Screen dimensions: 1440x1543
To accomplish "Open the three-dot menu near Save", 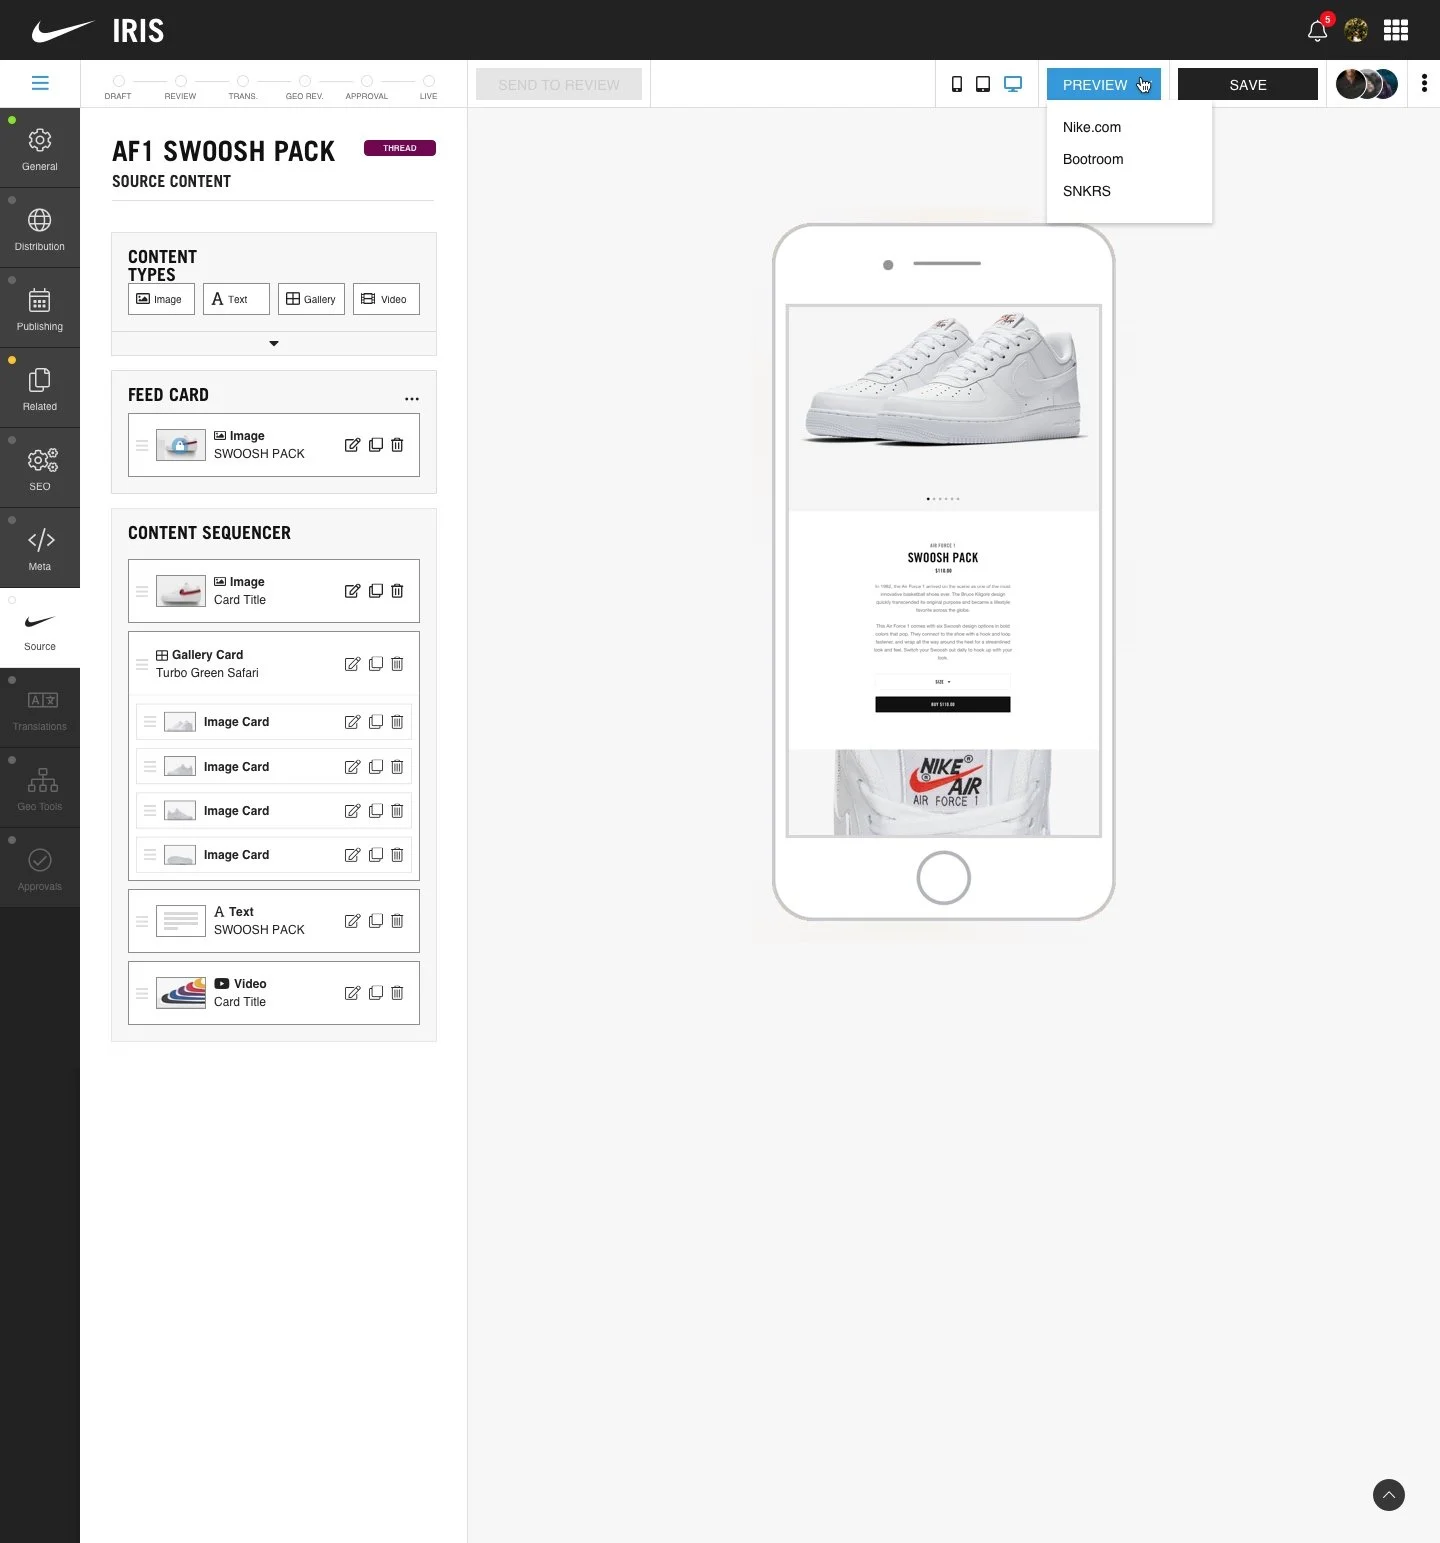I will [x=1424, y=84].
